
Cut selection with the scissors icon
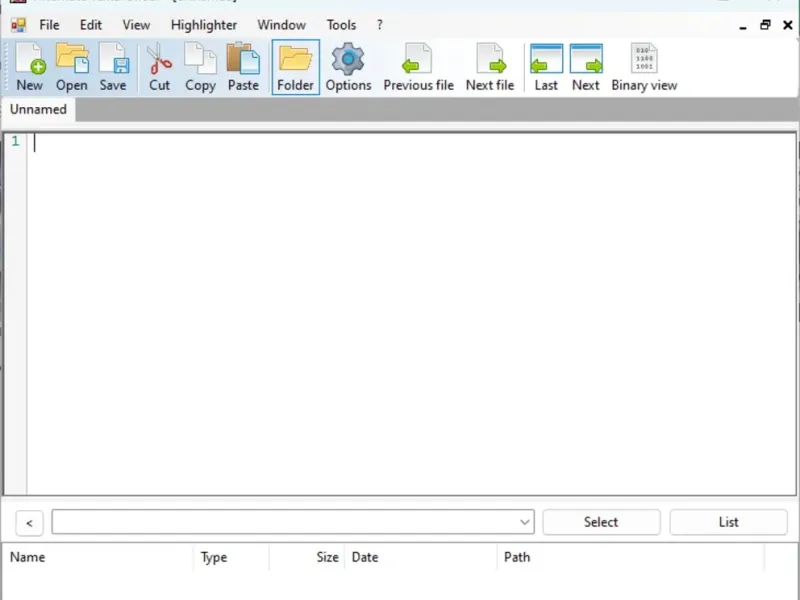coord(159,67)
